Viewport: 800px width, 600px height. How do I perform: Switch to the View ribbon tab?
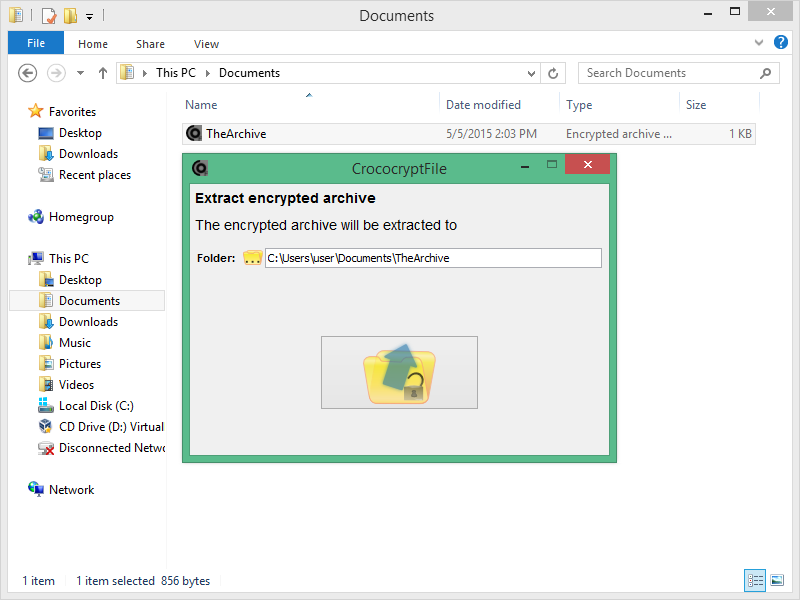206,44
